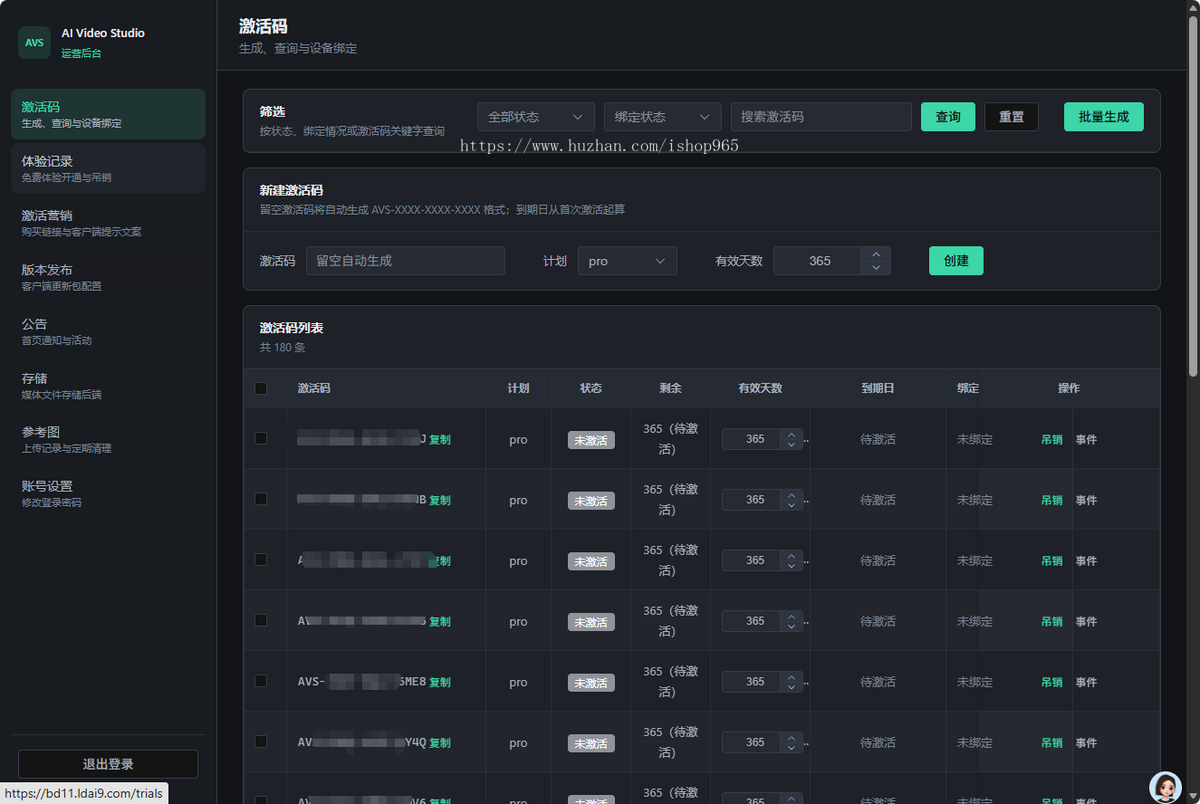Click the 共 180 条 count text
This screenshot has width=1200, height=804.
283,348
